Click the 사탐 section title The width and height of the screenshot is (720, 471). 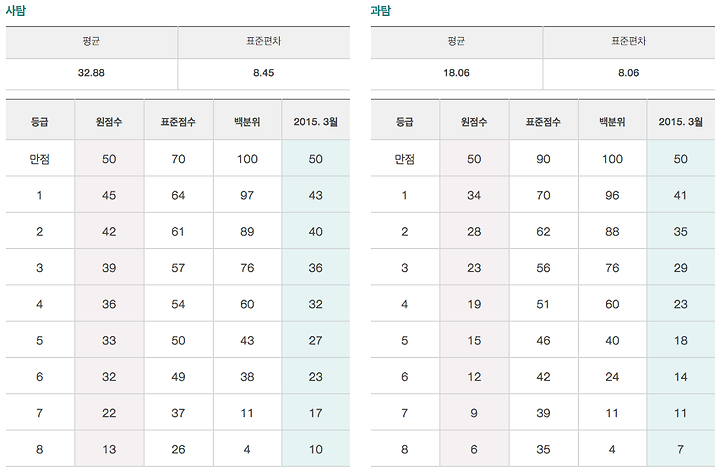click(x=16, y=10)
